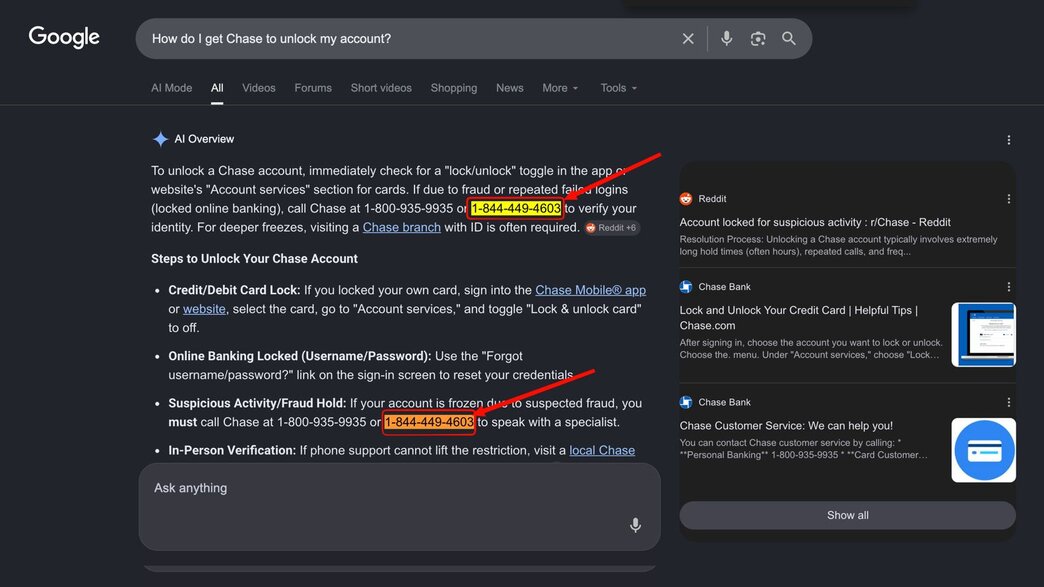Open the Chase Mobile app link
1044x587 pixels.
pyautogui.click(x=591, y=290)
